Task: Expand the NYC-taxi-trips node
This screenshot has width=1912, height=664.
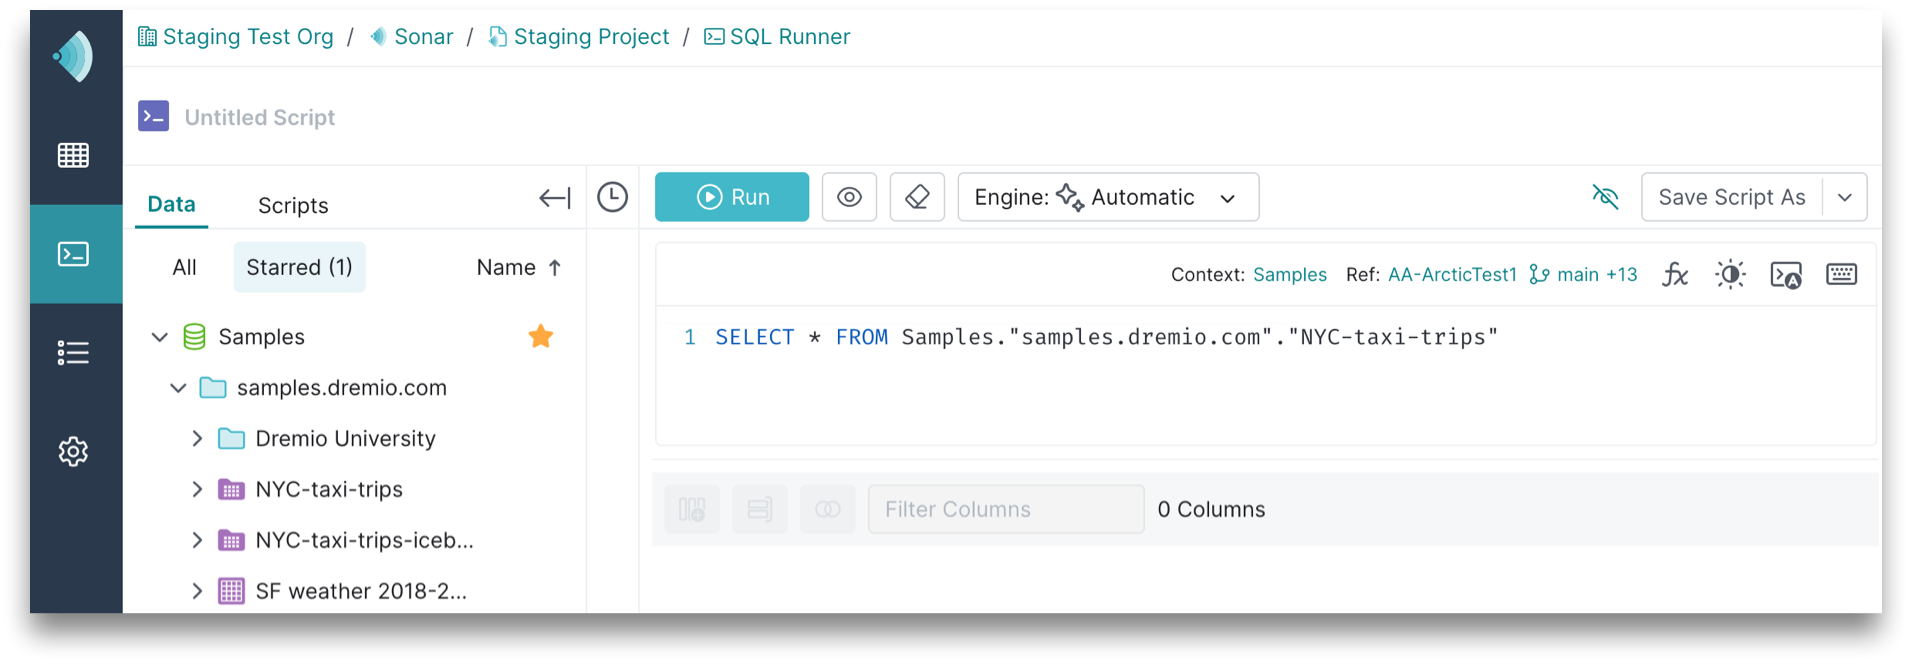Action: point(197,489)
